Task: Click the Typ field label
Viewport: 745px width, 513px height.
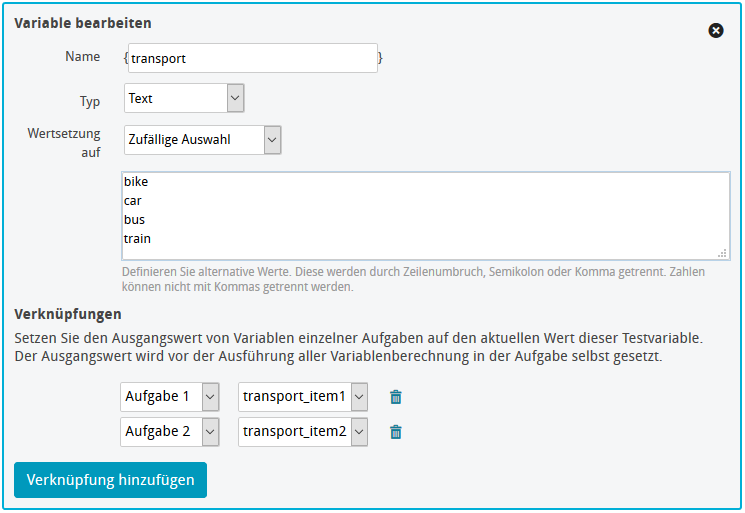Action: pyautogui.click(x=90, y=101)
